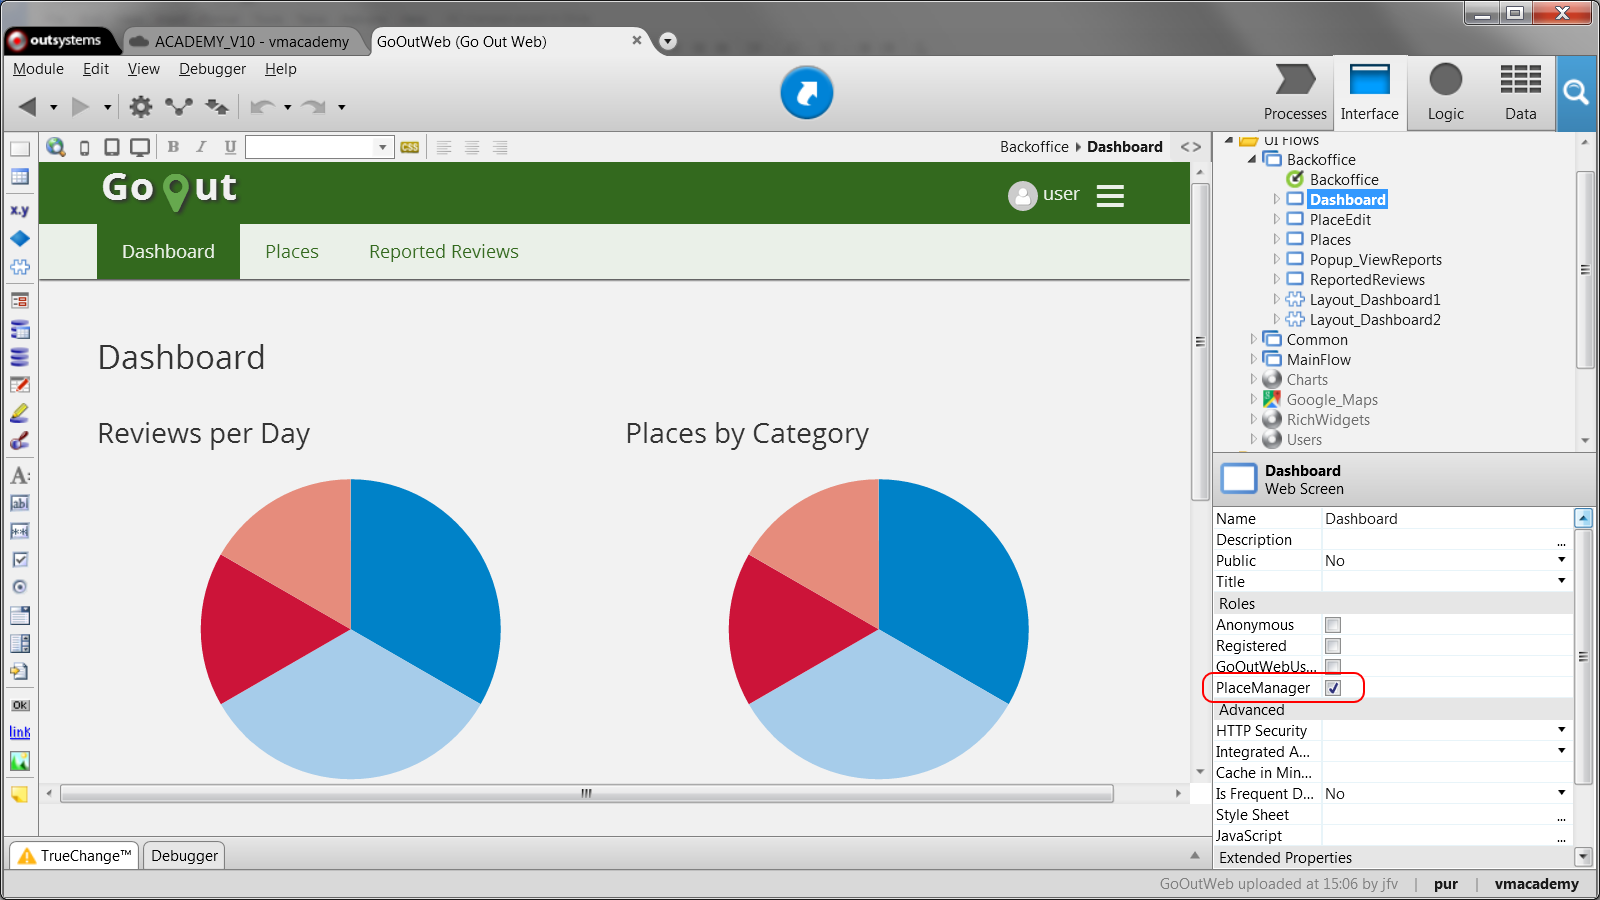Select Layout_Dashboard1 block in tree
This screenshot has width=1600, height=900.
1375,300
